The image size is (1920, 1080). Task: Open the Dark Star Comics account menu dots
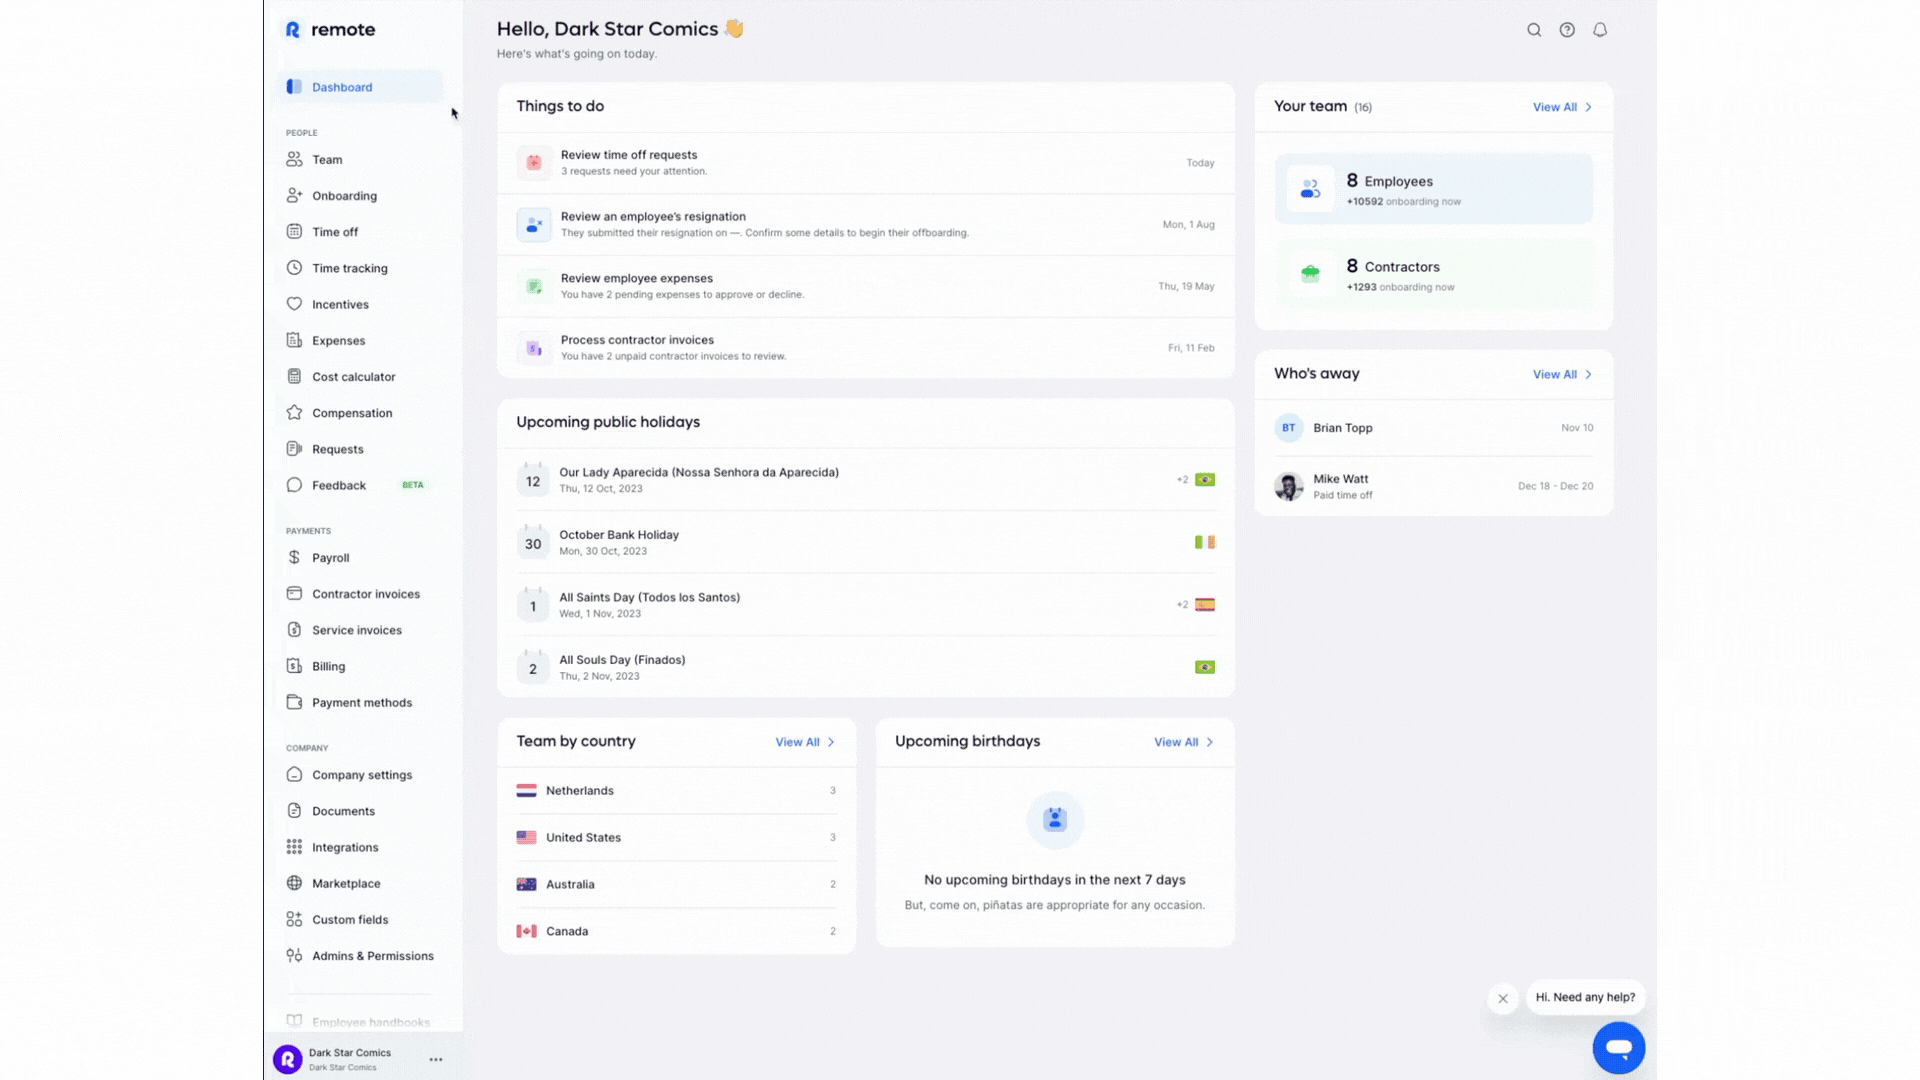pos(436,1059)
